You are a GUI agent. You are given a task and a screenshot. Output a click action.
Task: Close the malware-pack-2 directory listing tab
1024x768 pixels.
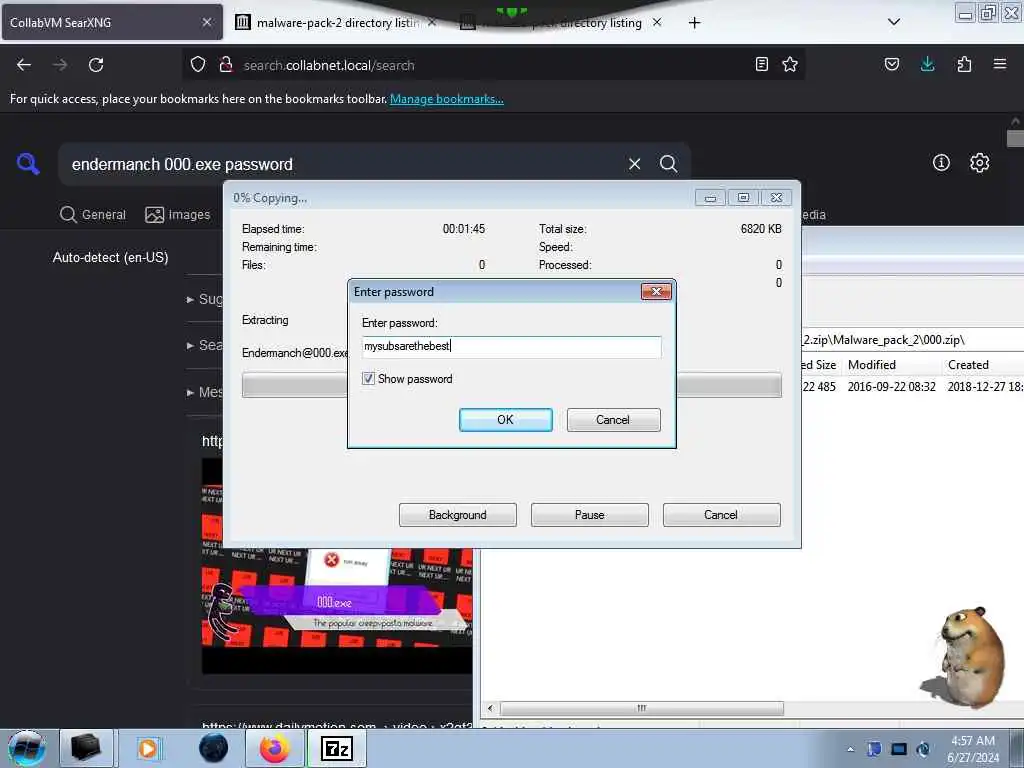tap(432, 23)
